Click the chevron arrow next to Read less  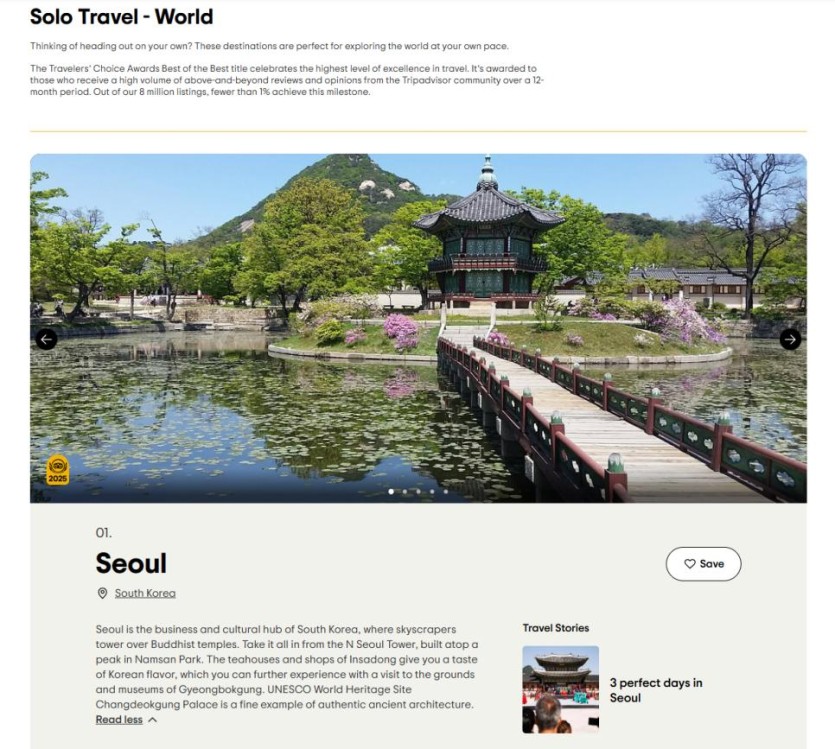pyautogui.click(x=152, y=720)
